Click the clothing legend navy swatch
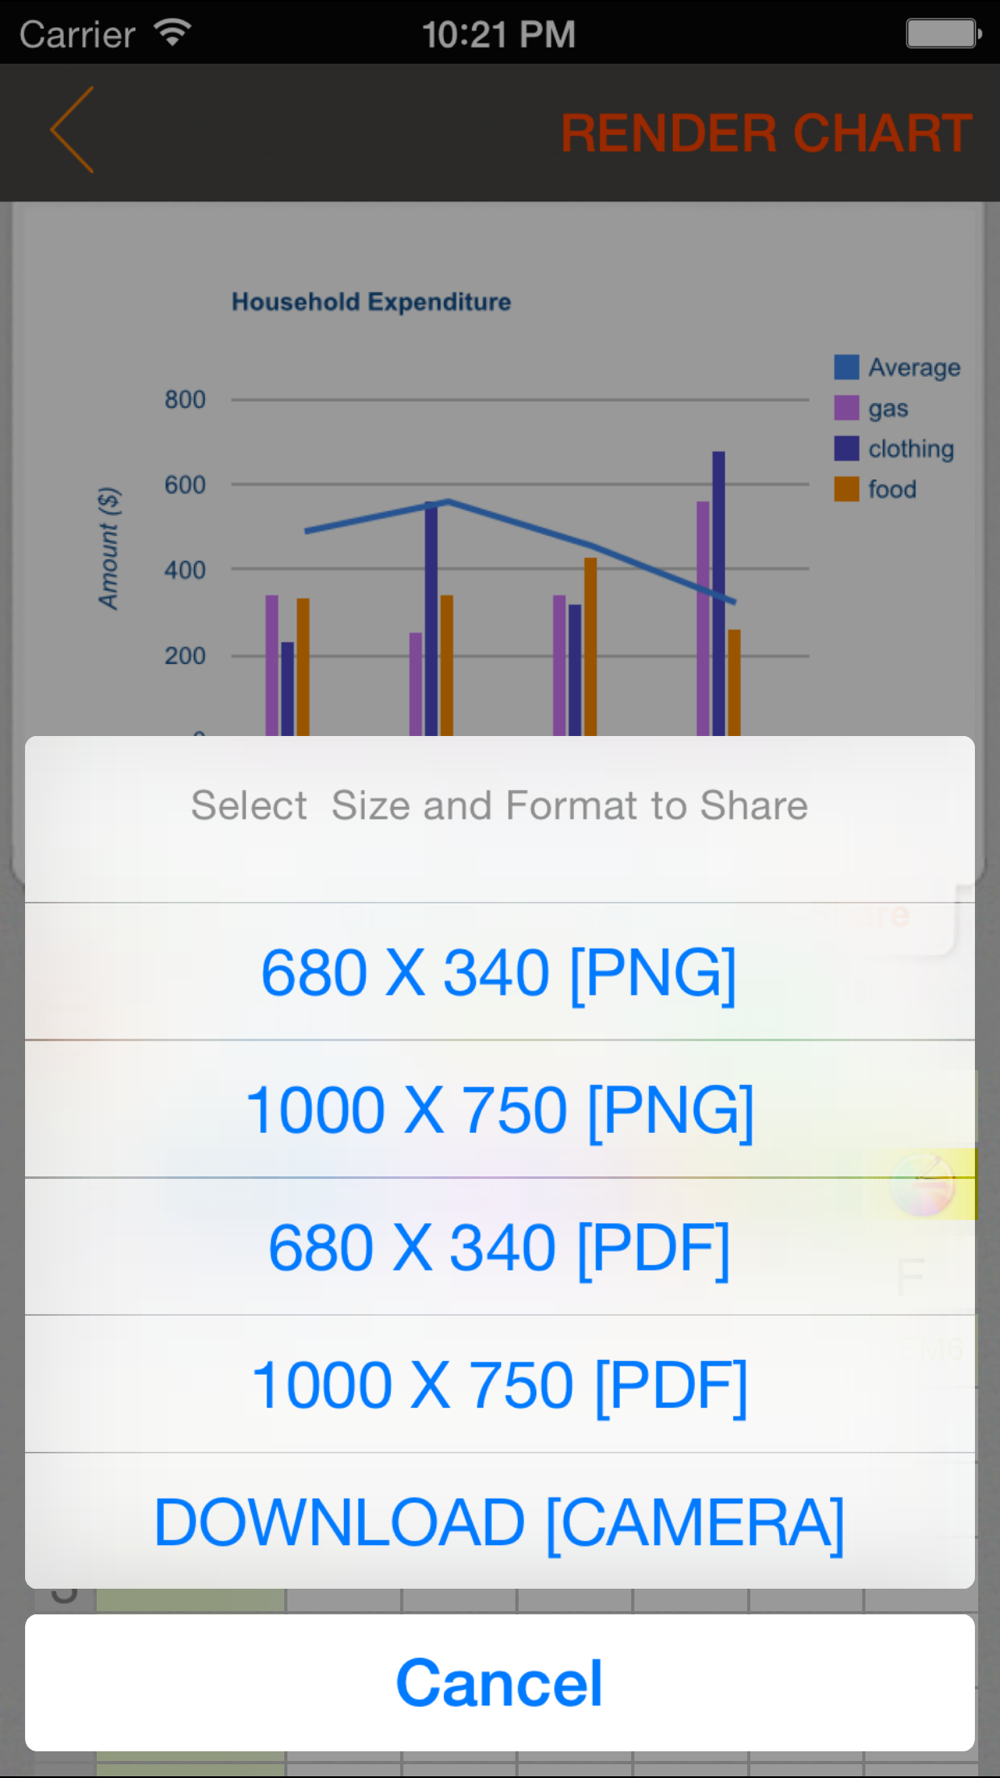1000x1778 pixels. [x=846, y=448]
